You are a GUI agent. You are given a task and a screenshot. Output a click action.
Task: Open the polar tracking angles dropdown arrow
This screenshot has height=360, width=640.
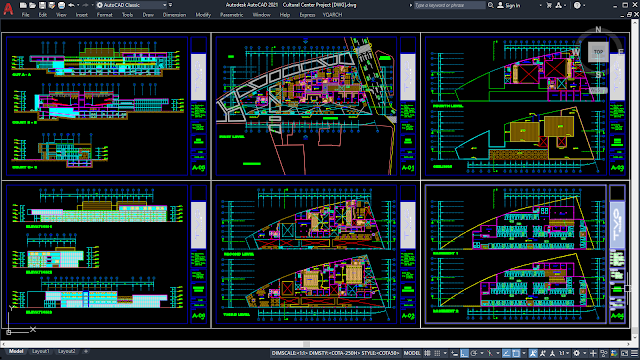pyautogui.click(x=482, y=353)
